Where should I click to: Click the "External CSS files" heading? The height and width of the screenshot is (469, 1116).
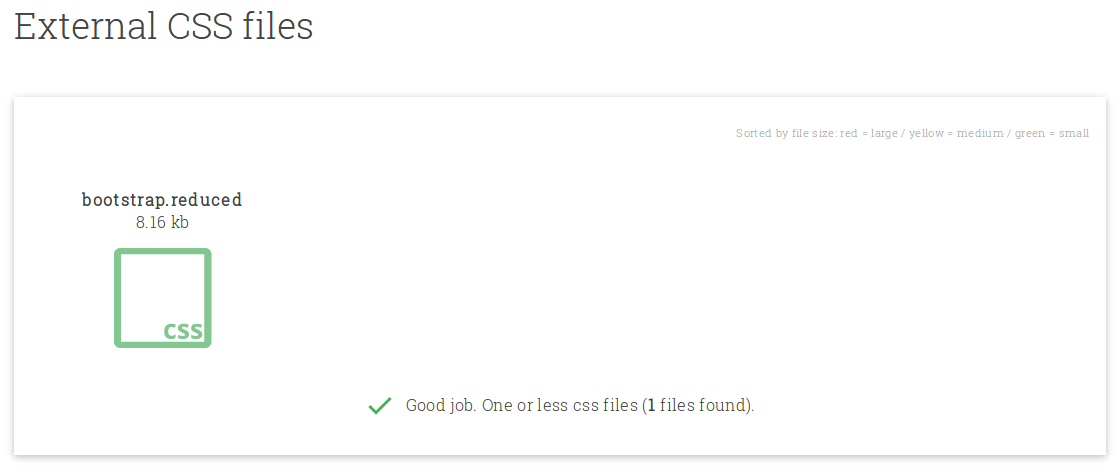point(164,26)
